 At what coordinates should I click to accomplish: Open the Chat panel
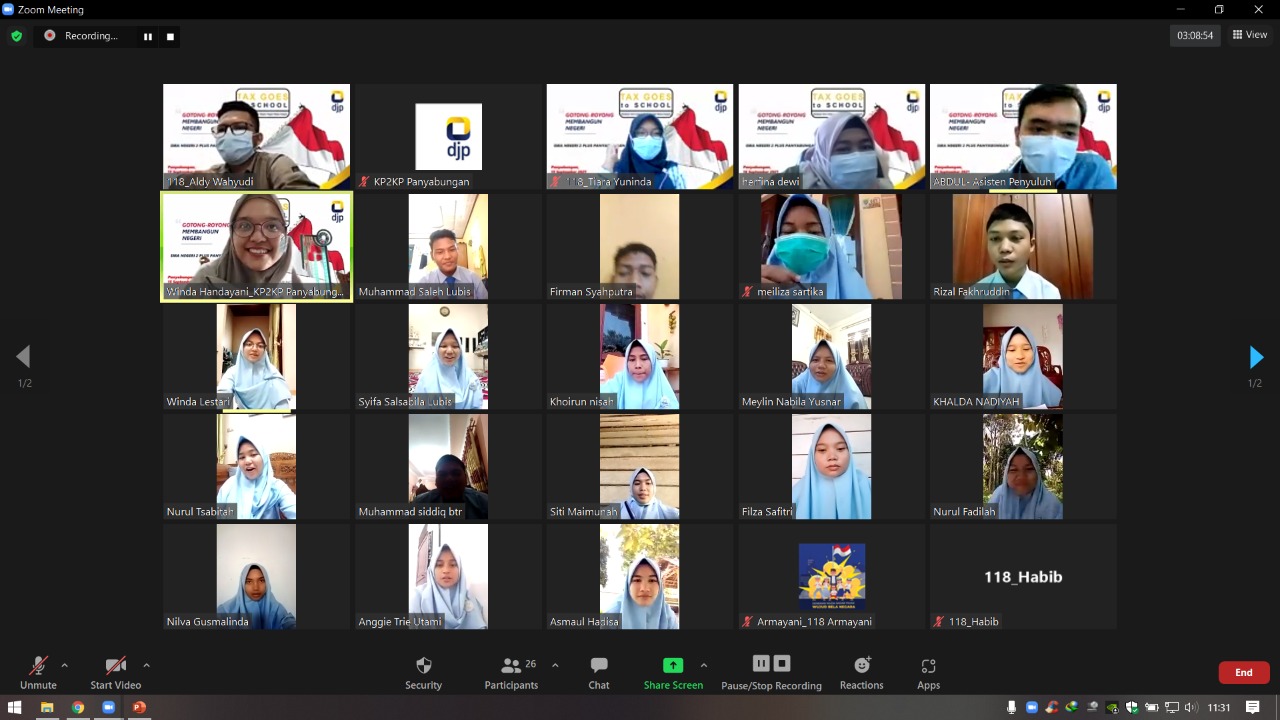(x=598, y=672)
